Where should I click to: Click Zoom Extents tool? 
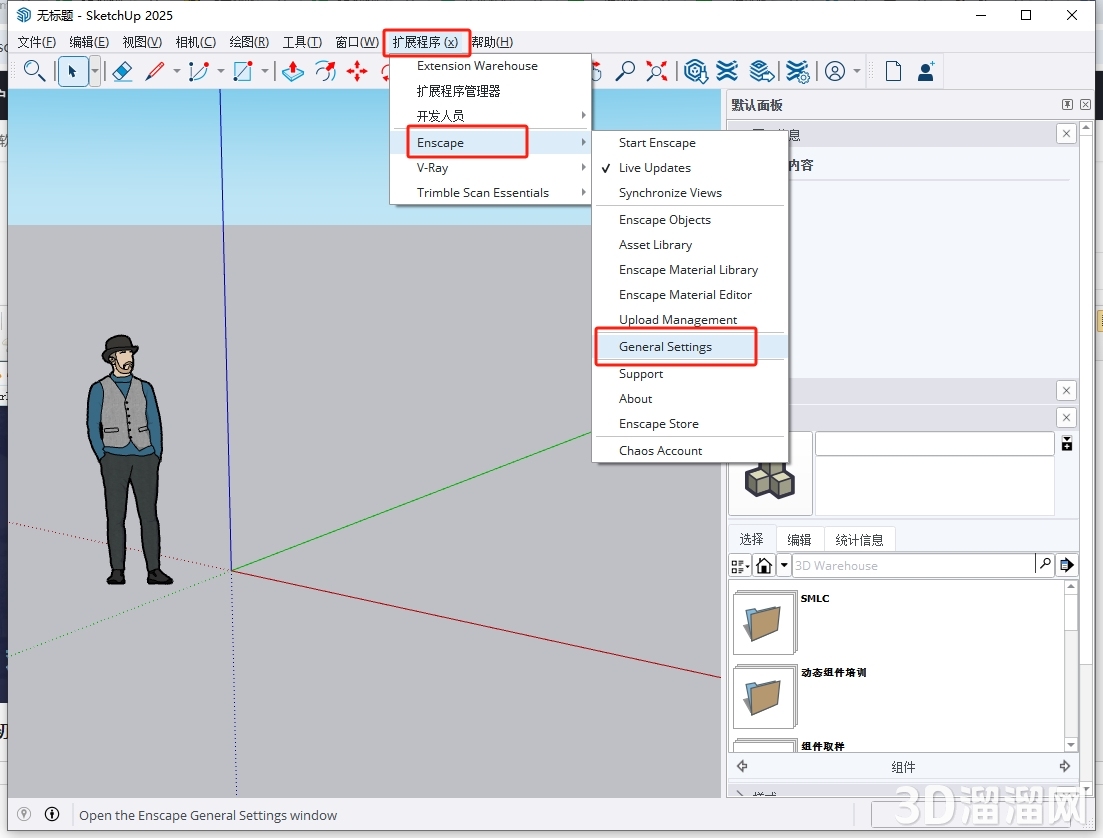coord(656,71)
